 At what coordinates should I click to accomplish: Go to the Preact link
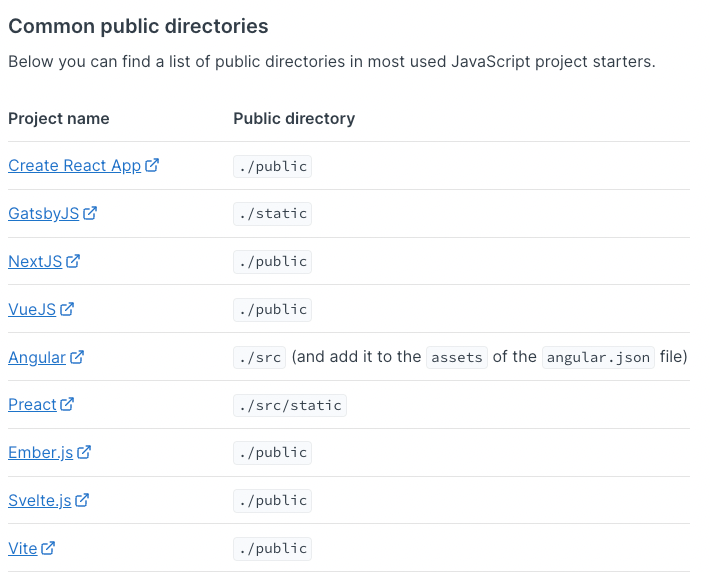click(32, 404)
